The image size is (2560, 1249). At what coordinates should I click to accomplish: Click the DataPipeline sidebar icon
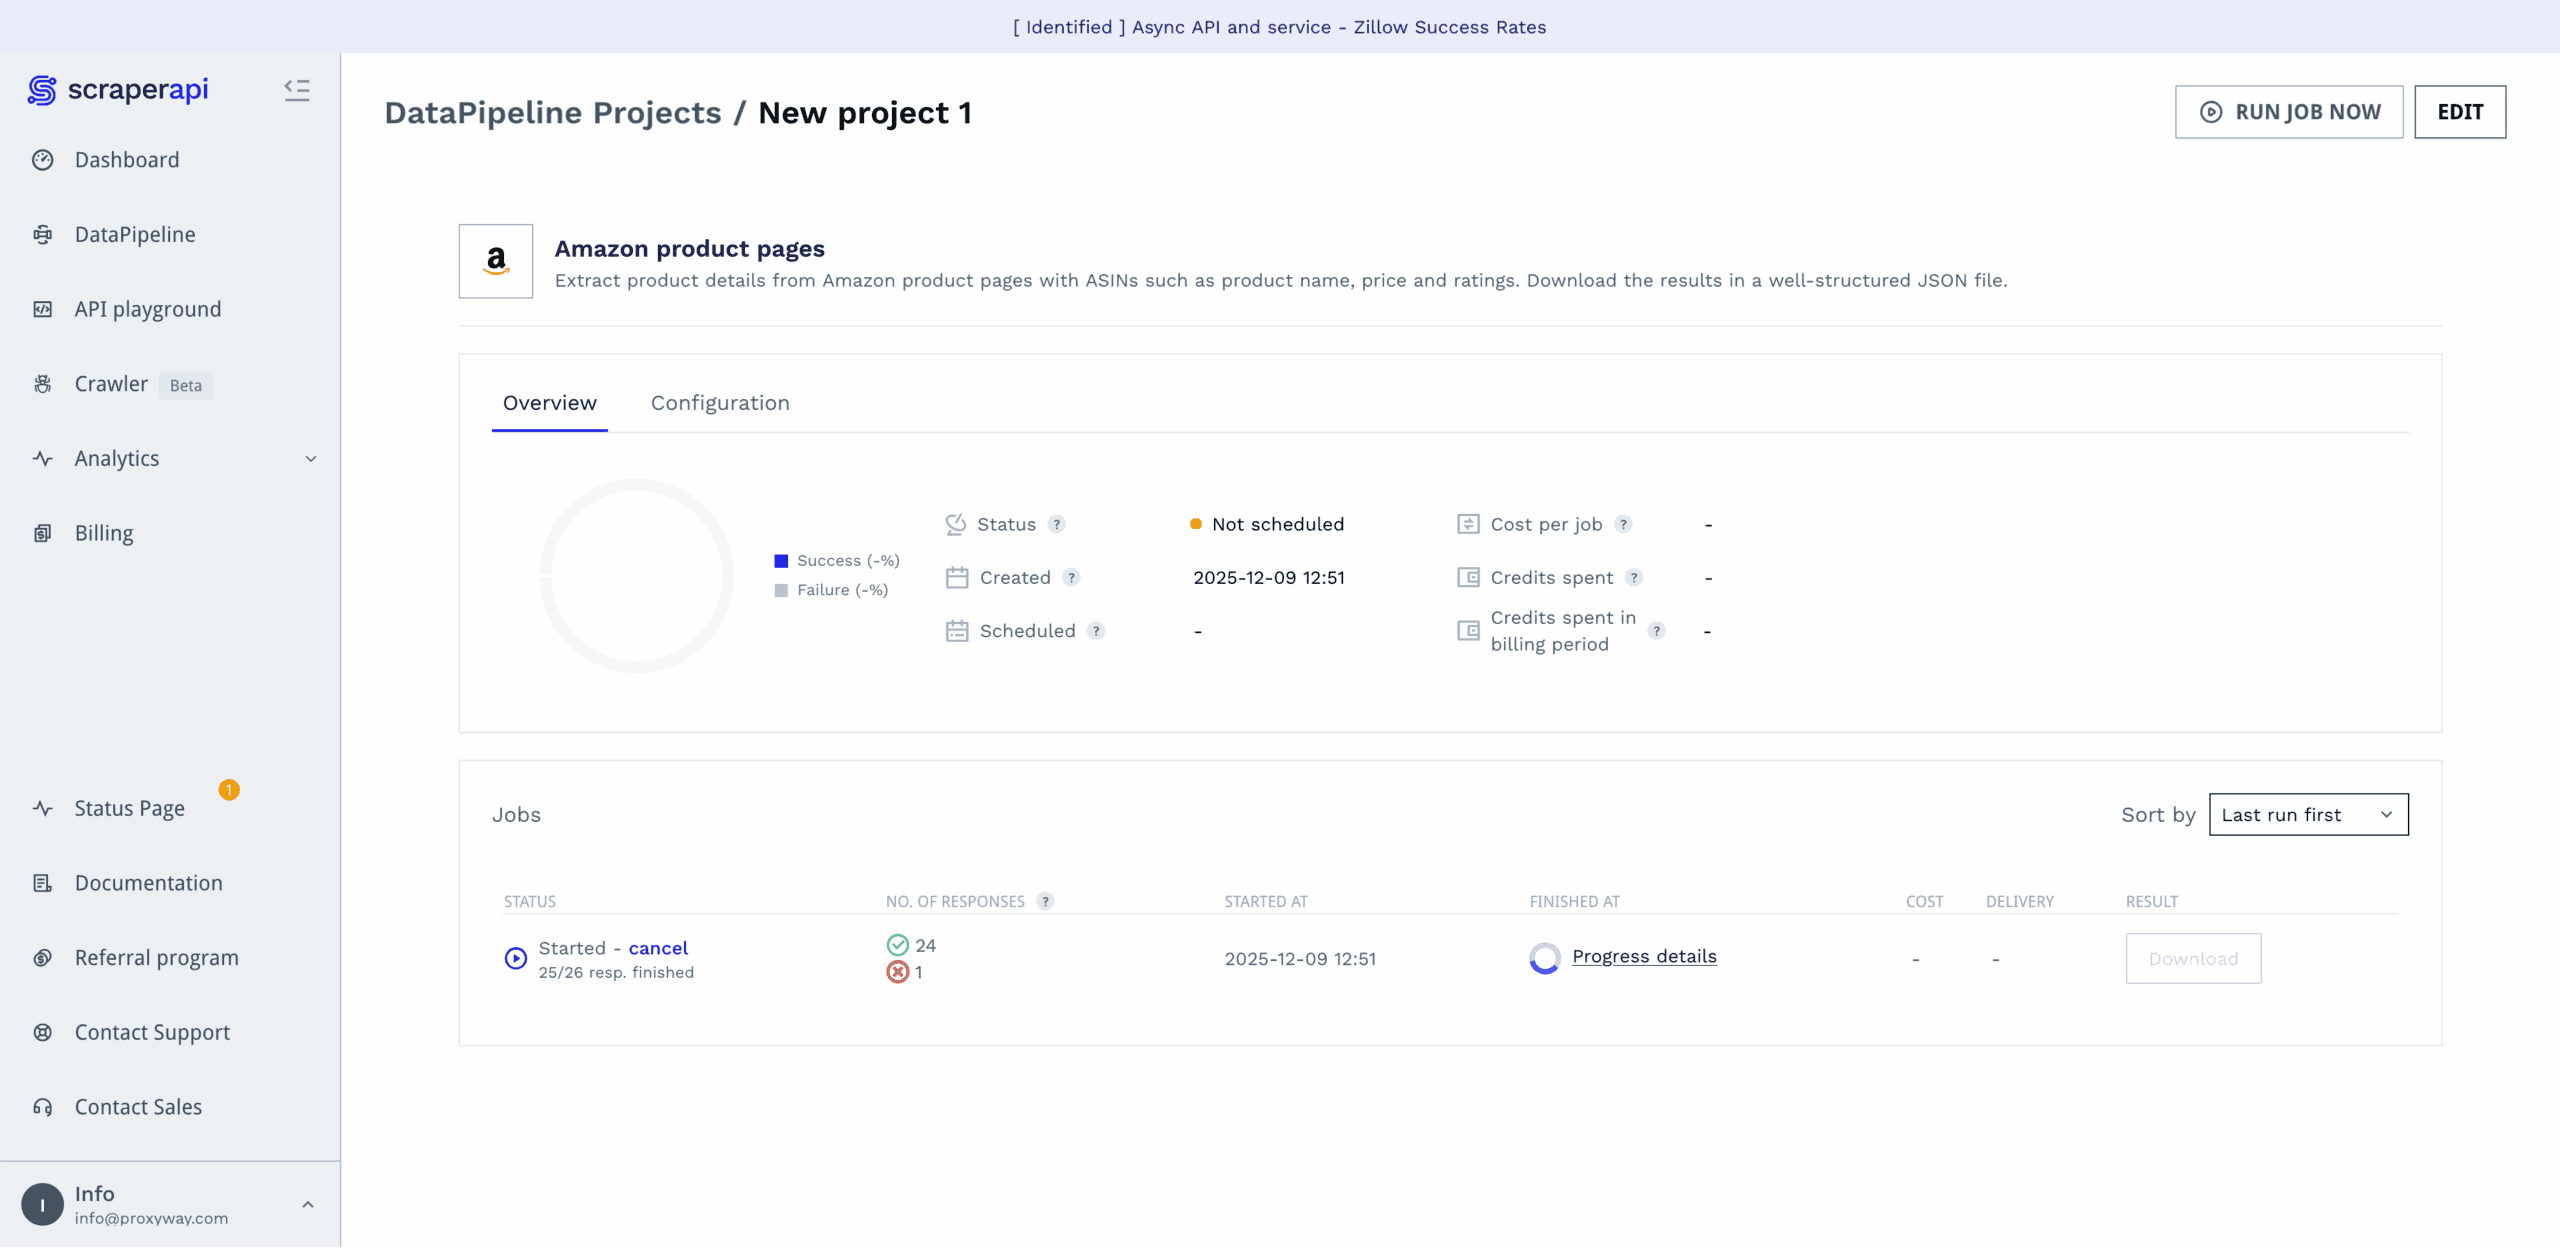coord(43,235)
